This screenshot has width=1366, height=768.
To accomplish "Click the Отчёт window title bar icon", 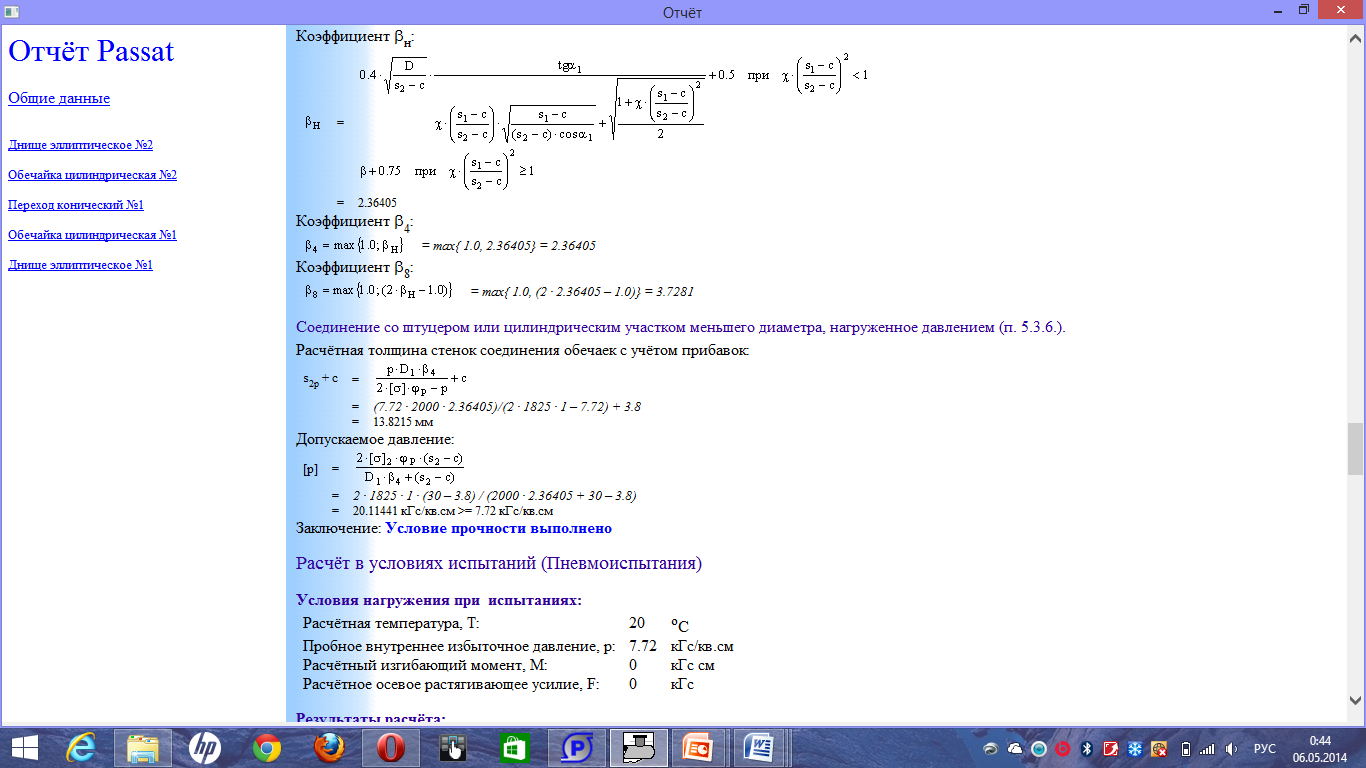I will coord(10,11).
